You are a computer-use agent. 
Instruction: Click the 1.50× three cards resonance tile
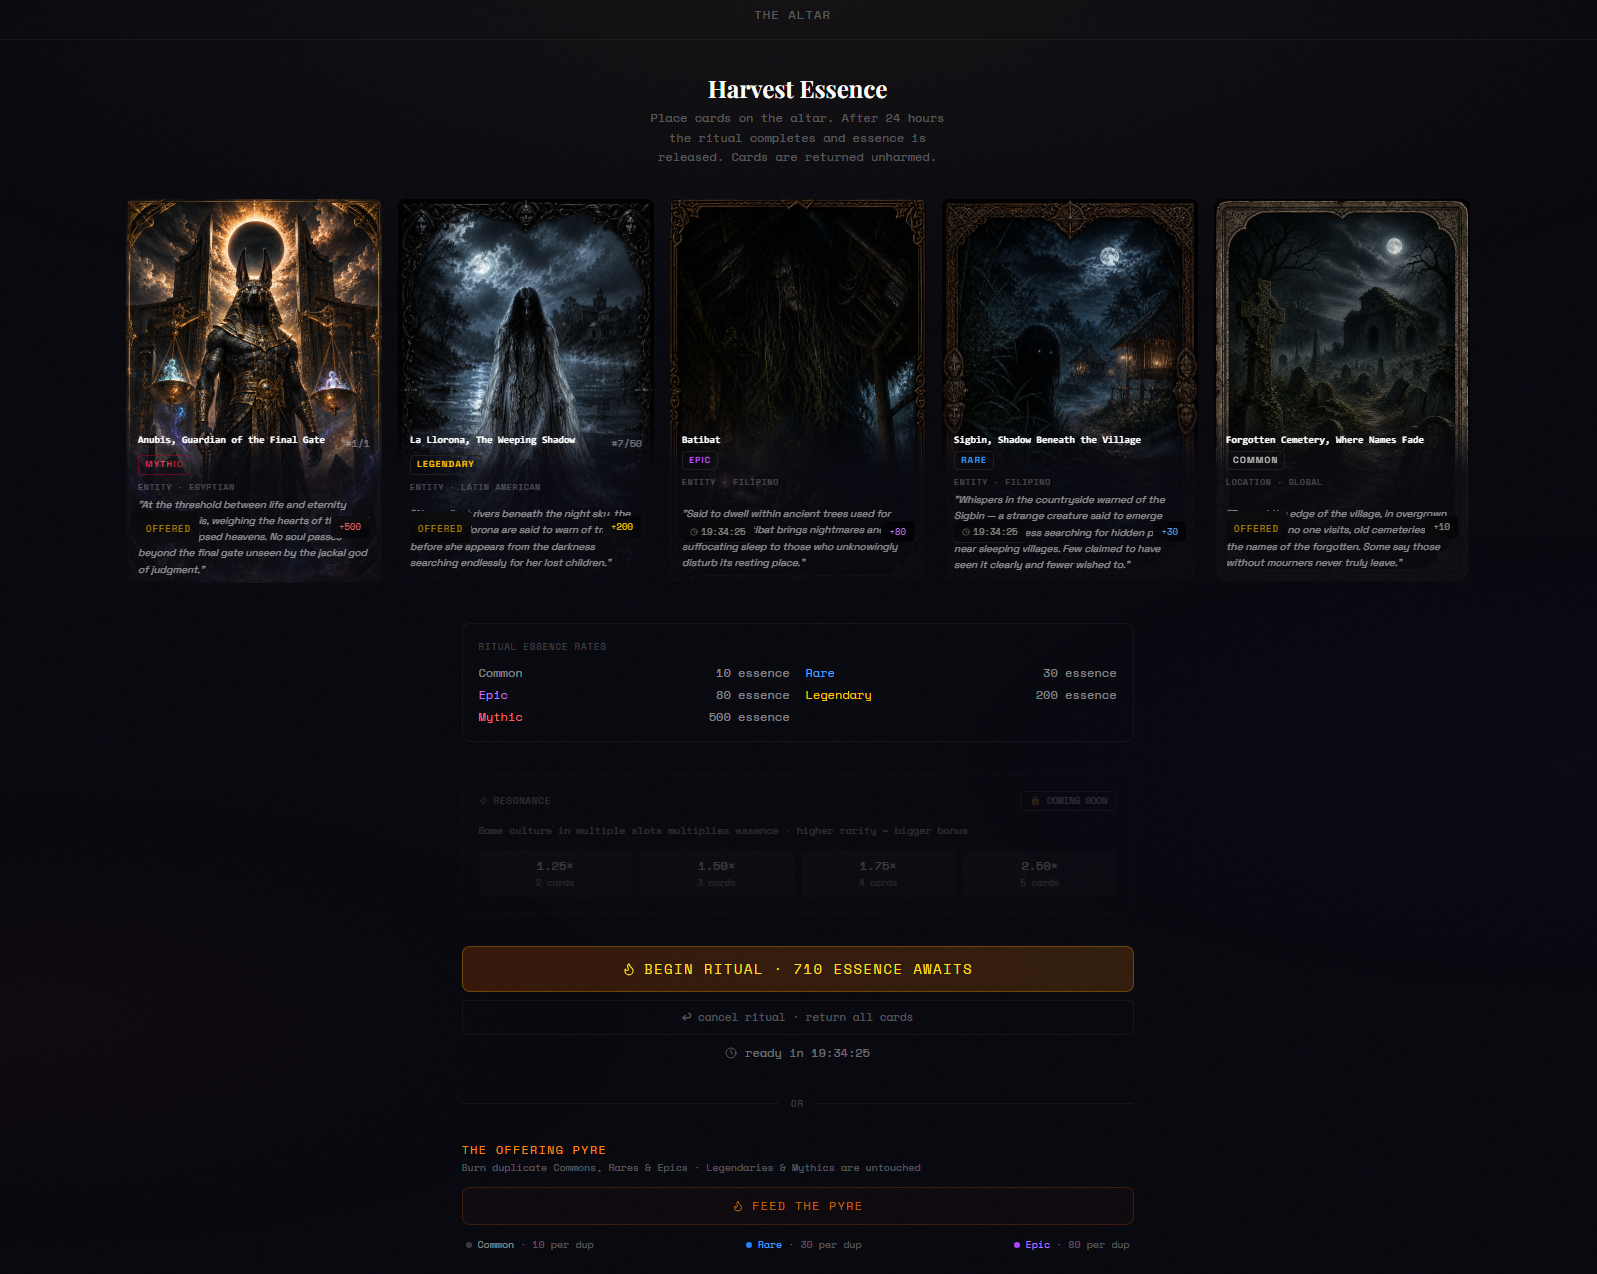[716, 873]
